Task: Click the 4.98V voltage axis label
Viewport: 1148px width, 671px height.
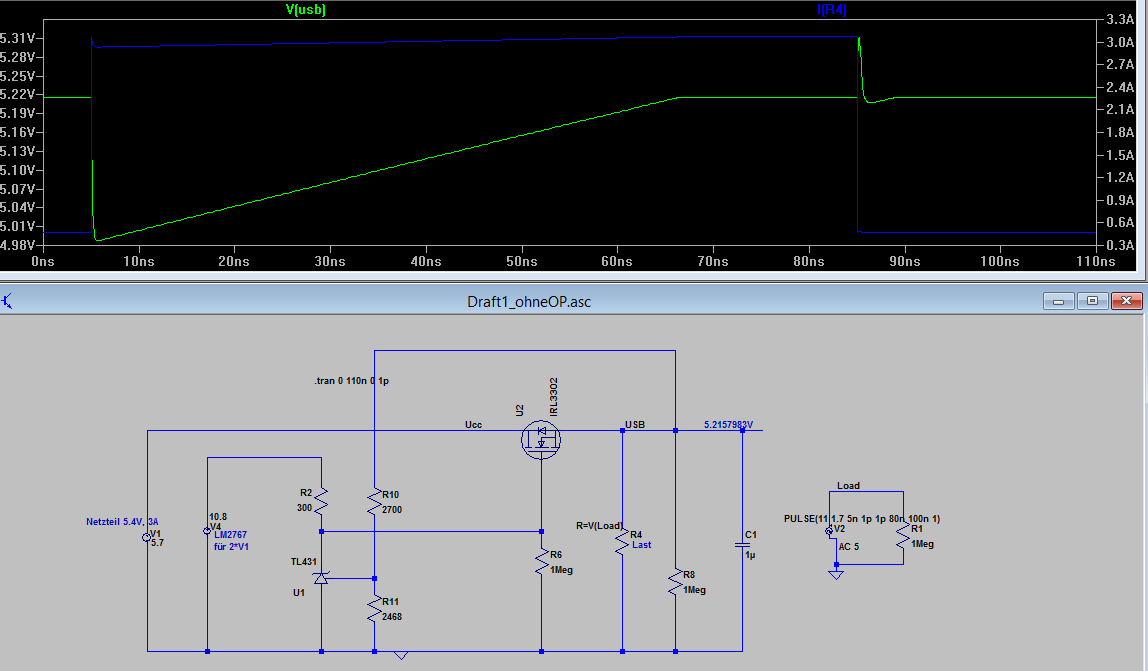Action: tap(18, 245)
